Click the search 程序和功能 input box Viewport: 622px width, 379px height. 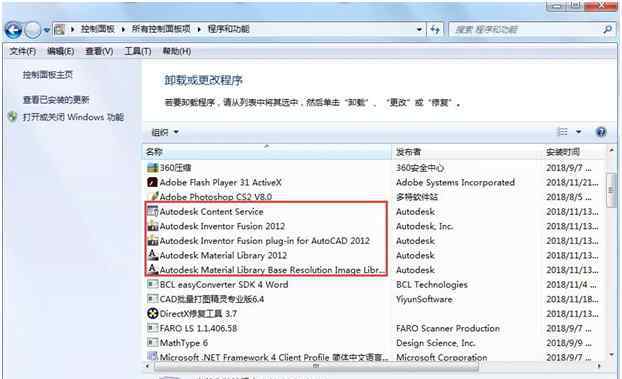click(526, 29)
